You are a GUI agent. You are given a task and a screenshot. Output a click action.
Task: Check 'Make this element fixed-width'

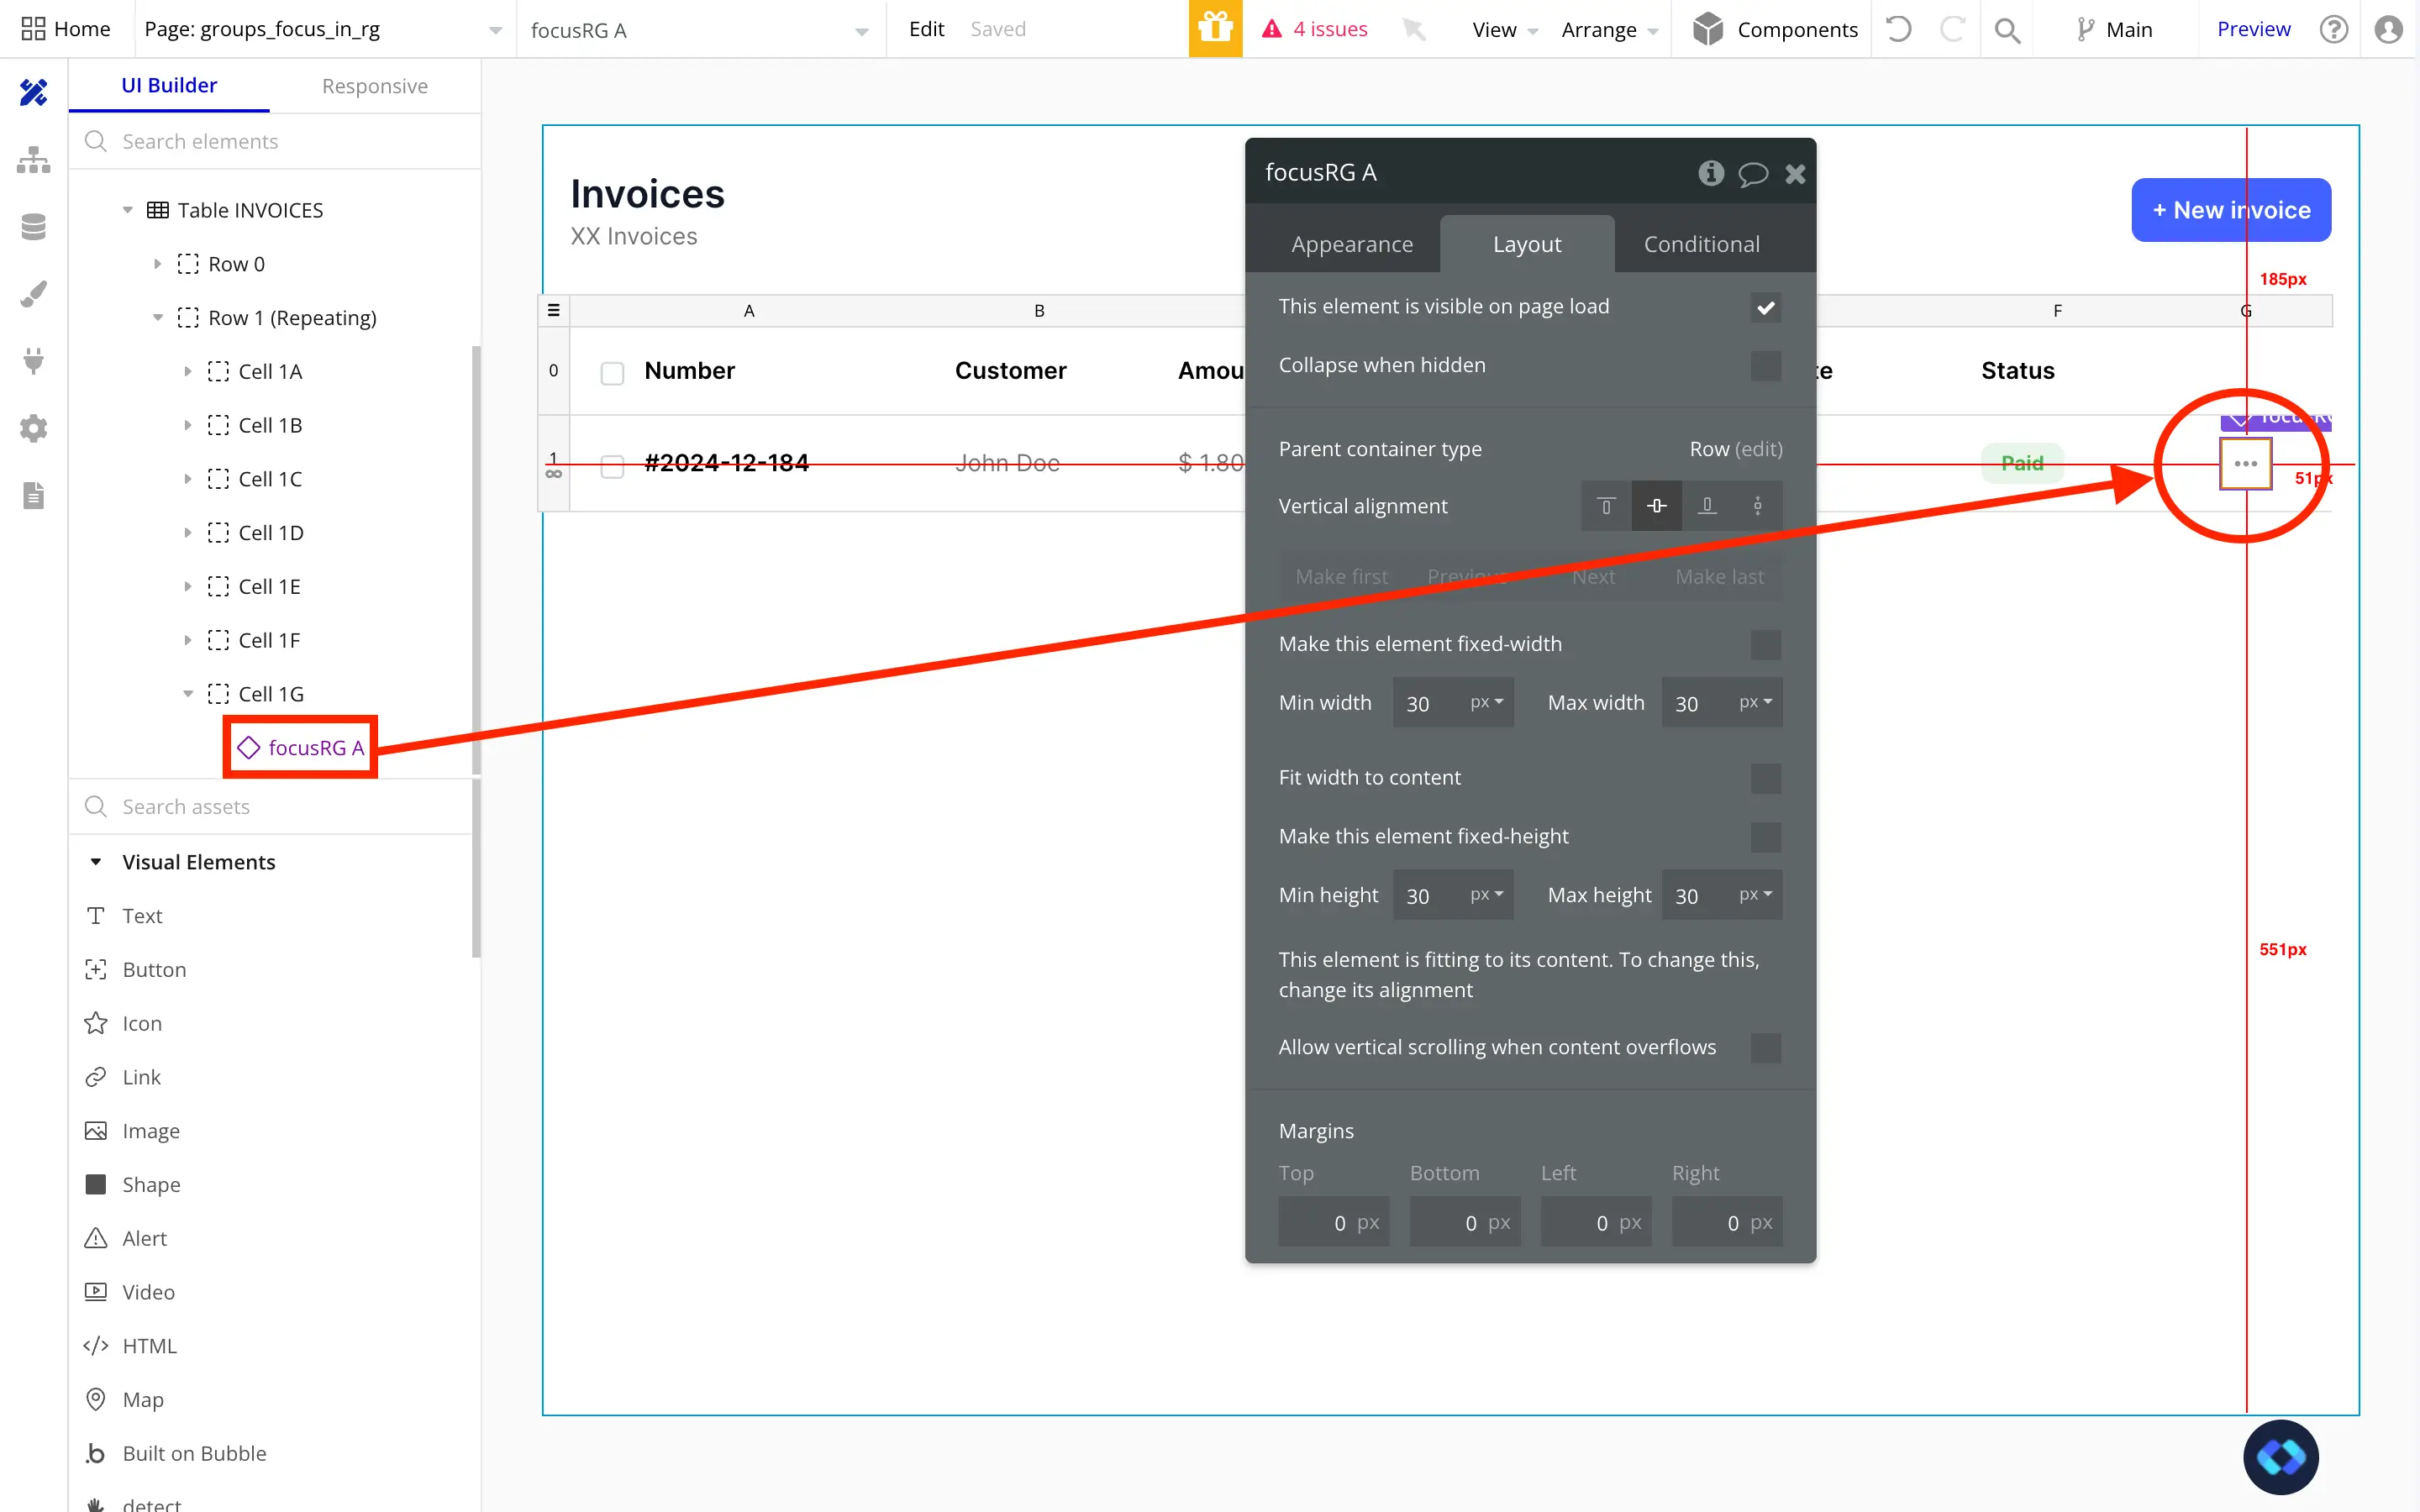[x=1765, y=645]
